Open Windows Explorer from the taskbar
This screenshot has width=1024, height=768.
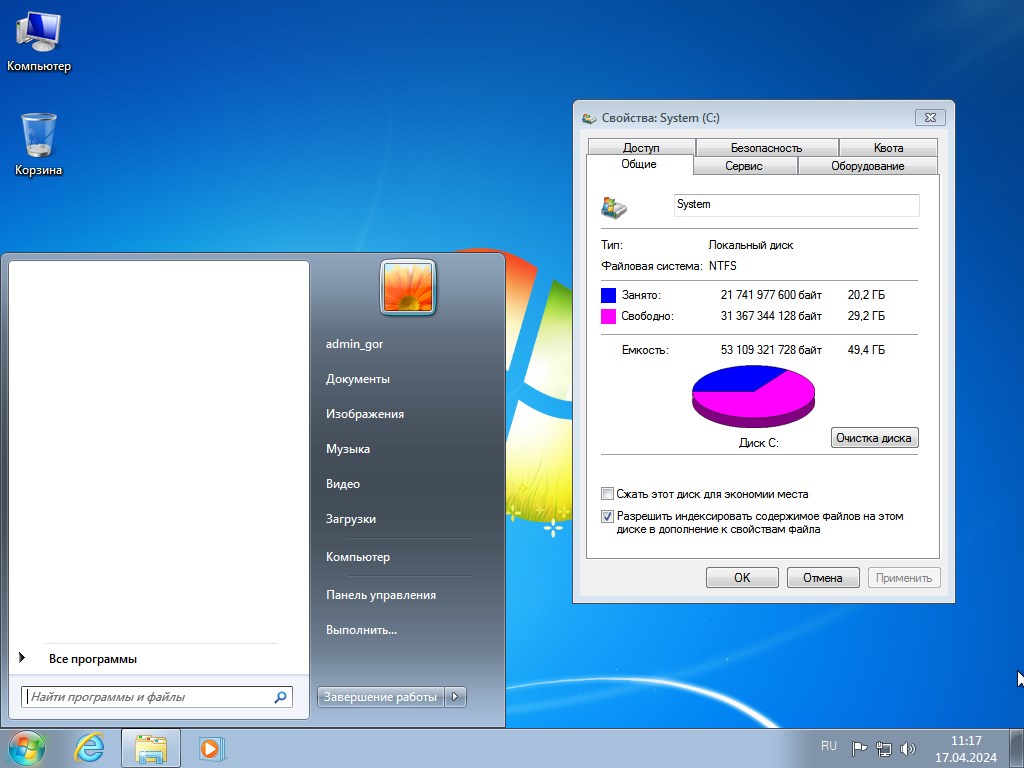tap(150, 748)
